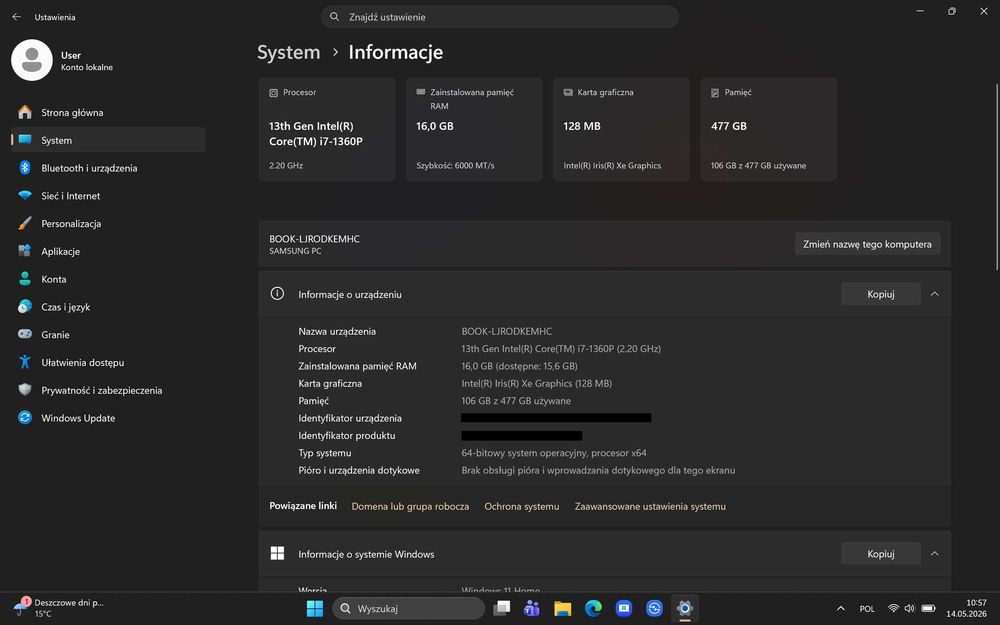Click the Windows logo beside Informacje o systemie Windows

point(277,554)
